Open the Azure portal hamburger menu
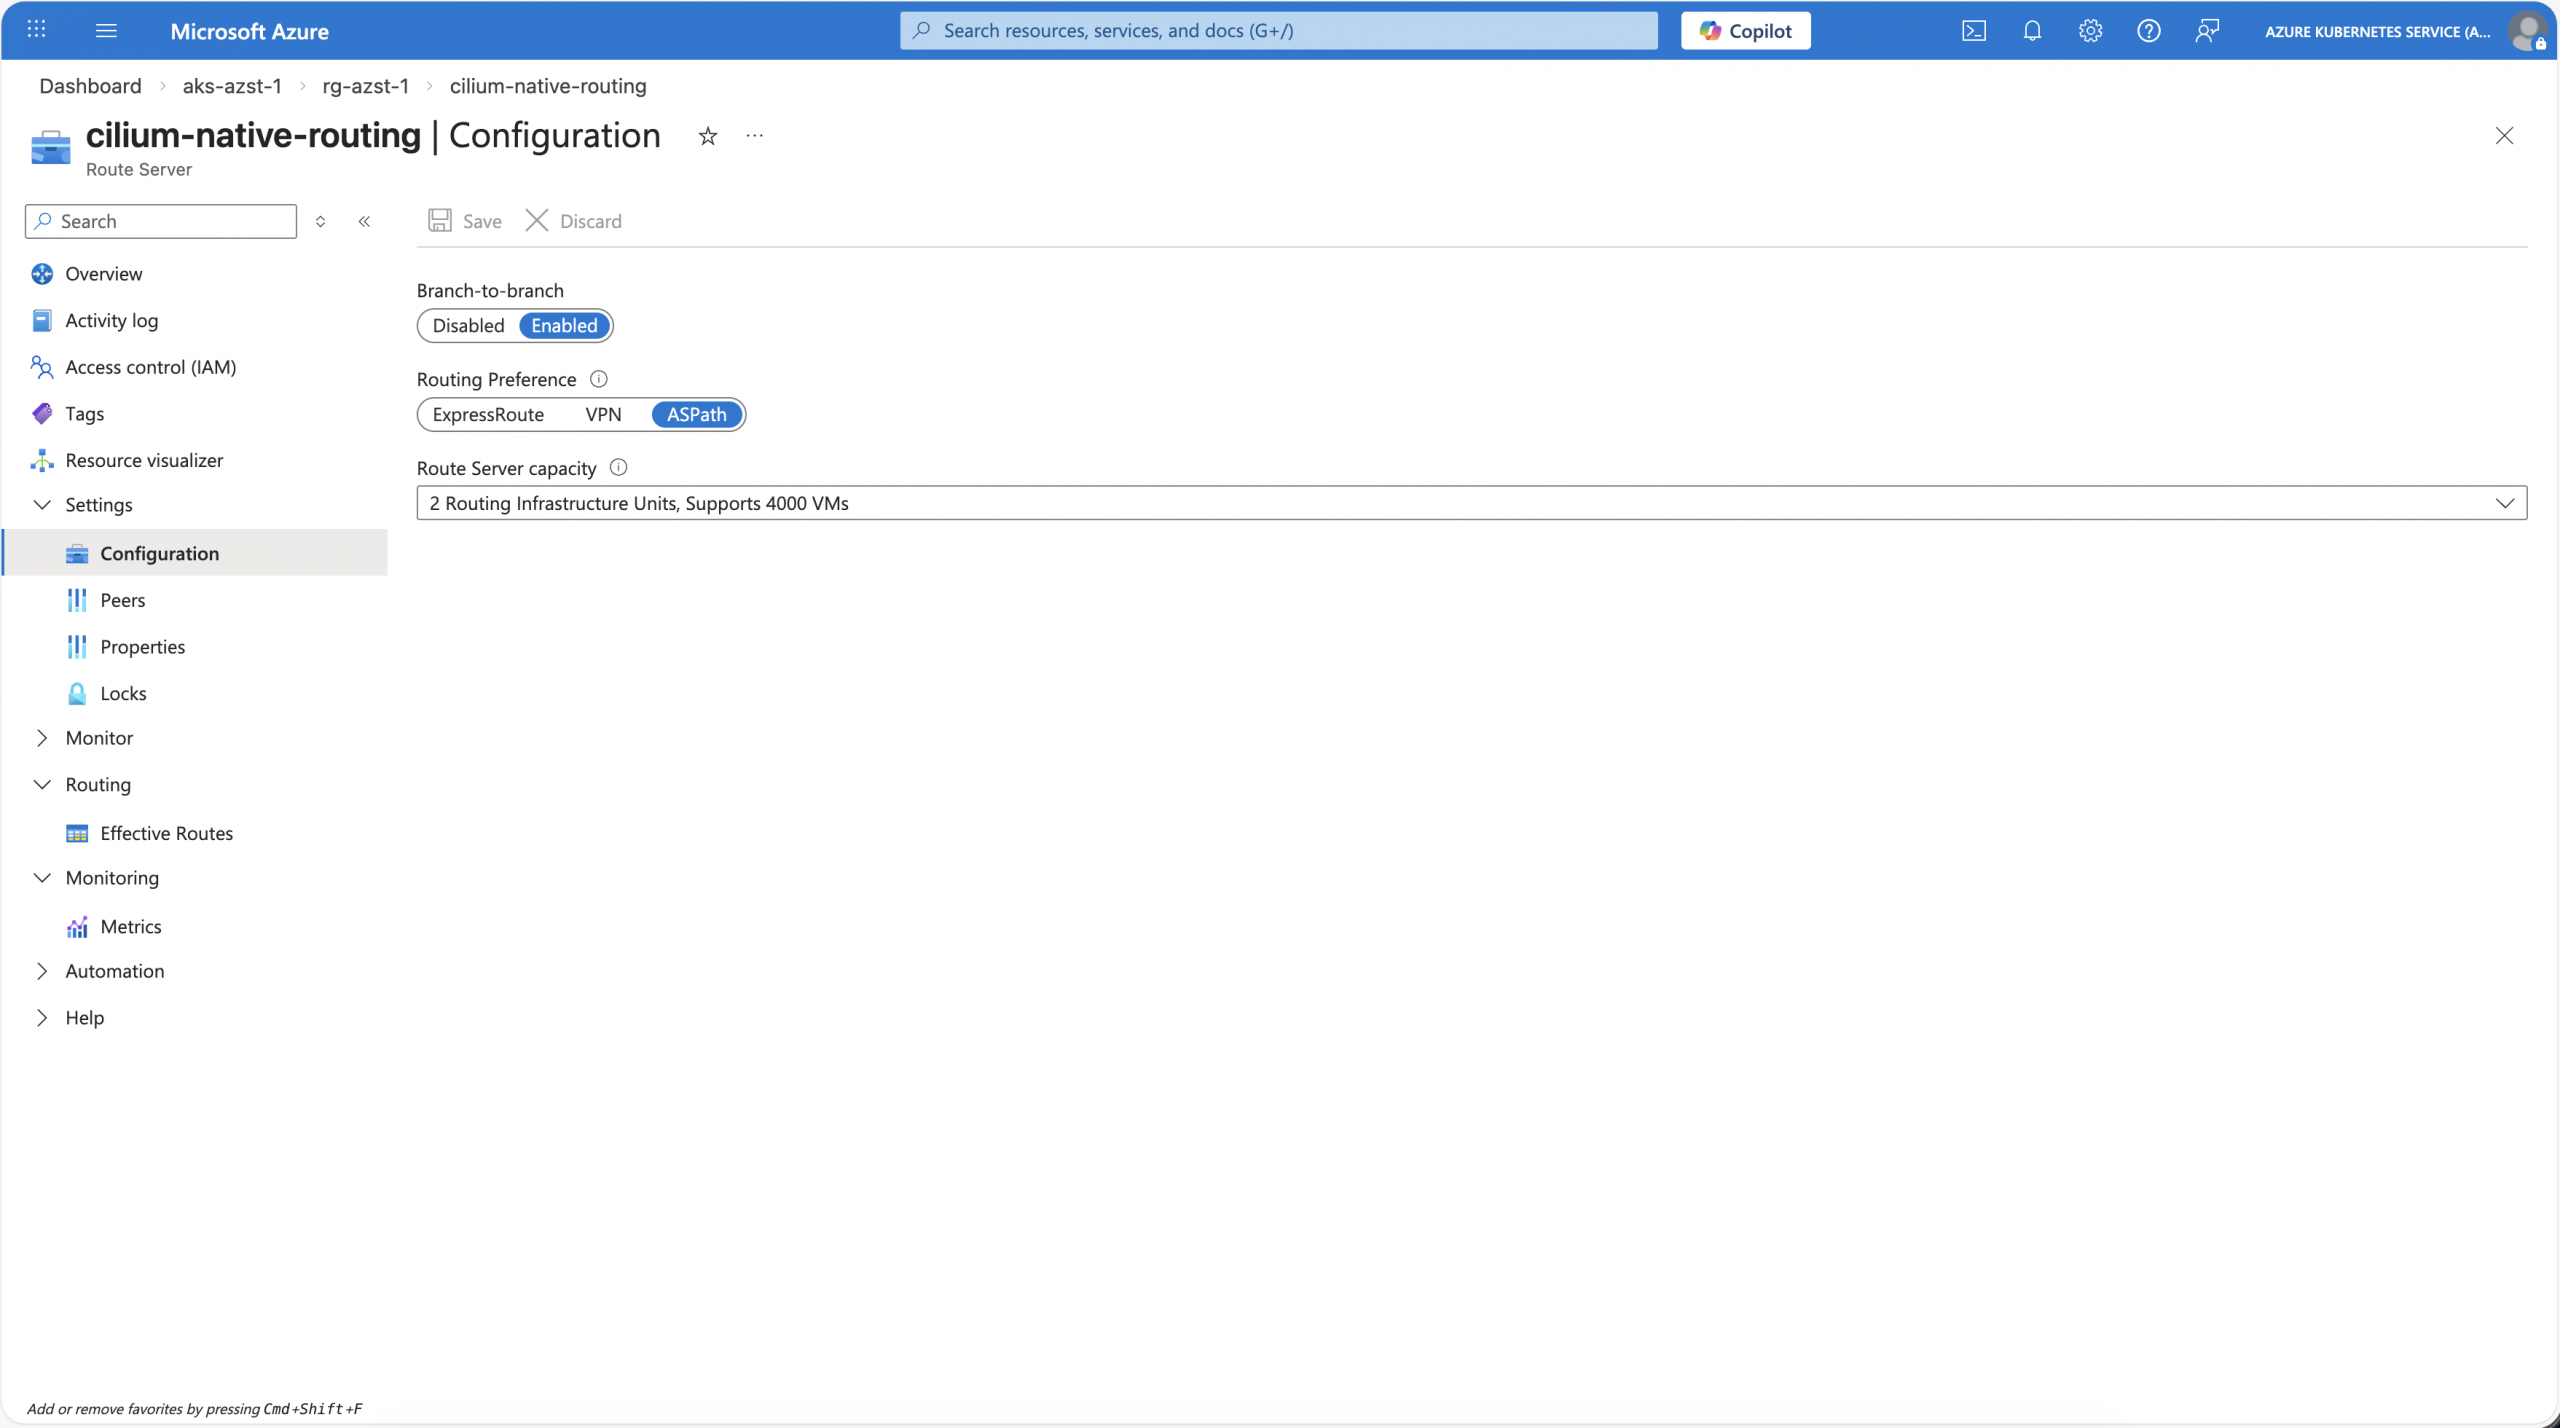This screenshot has width=2560, height=1428. [x=106, y=31]
